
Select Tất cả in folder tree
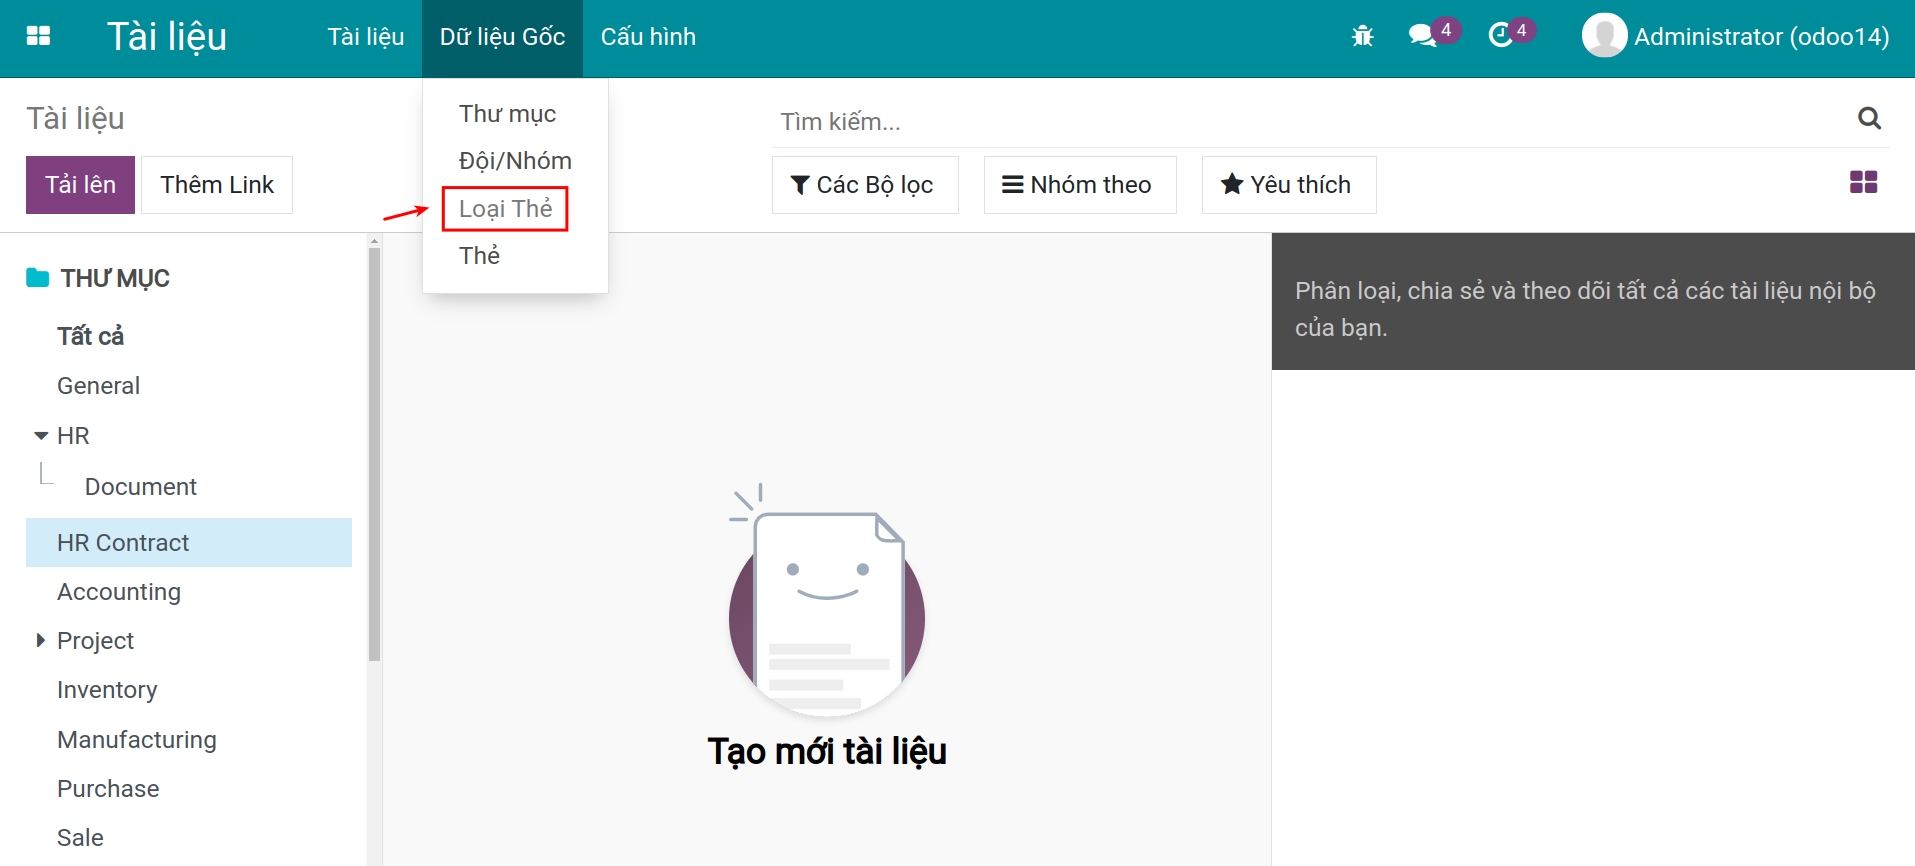(x=90, y=336)
